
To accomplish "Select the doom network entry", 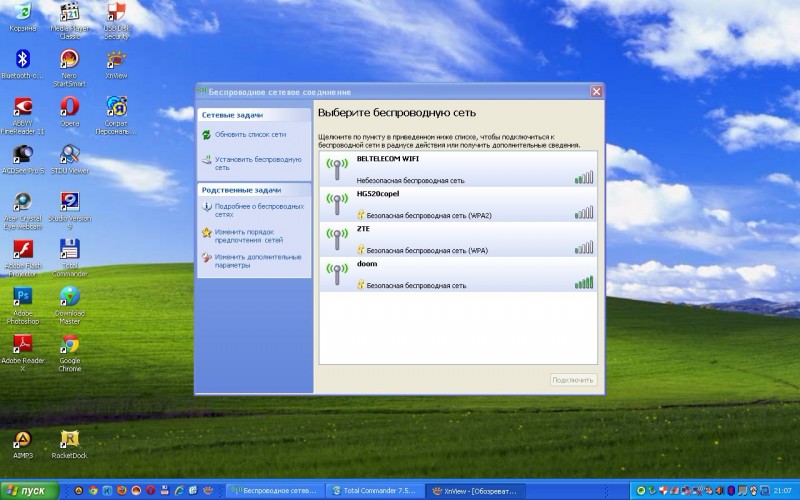I will click(x=458, y=274).
